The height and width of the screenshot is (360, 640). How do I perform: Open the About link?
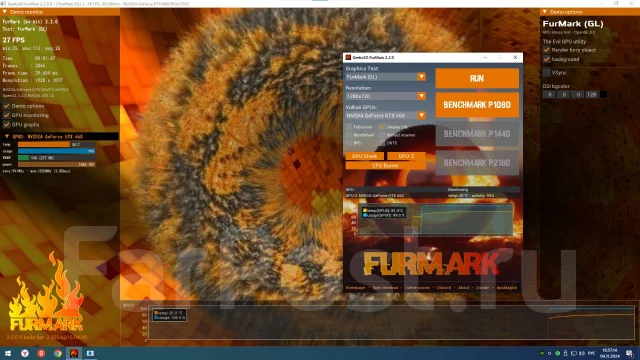click(463, 288)
